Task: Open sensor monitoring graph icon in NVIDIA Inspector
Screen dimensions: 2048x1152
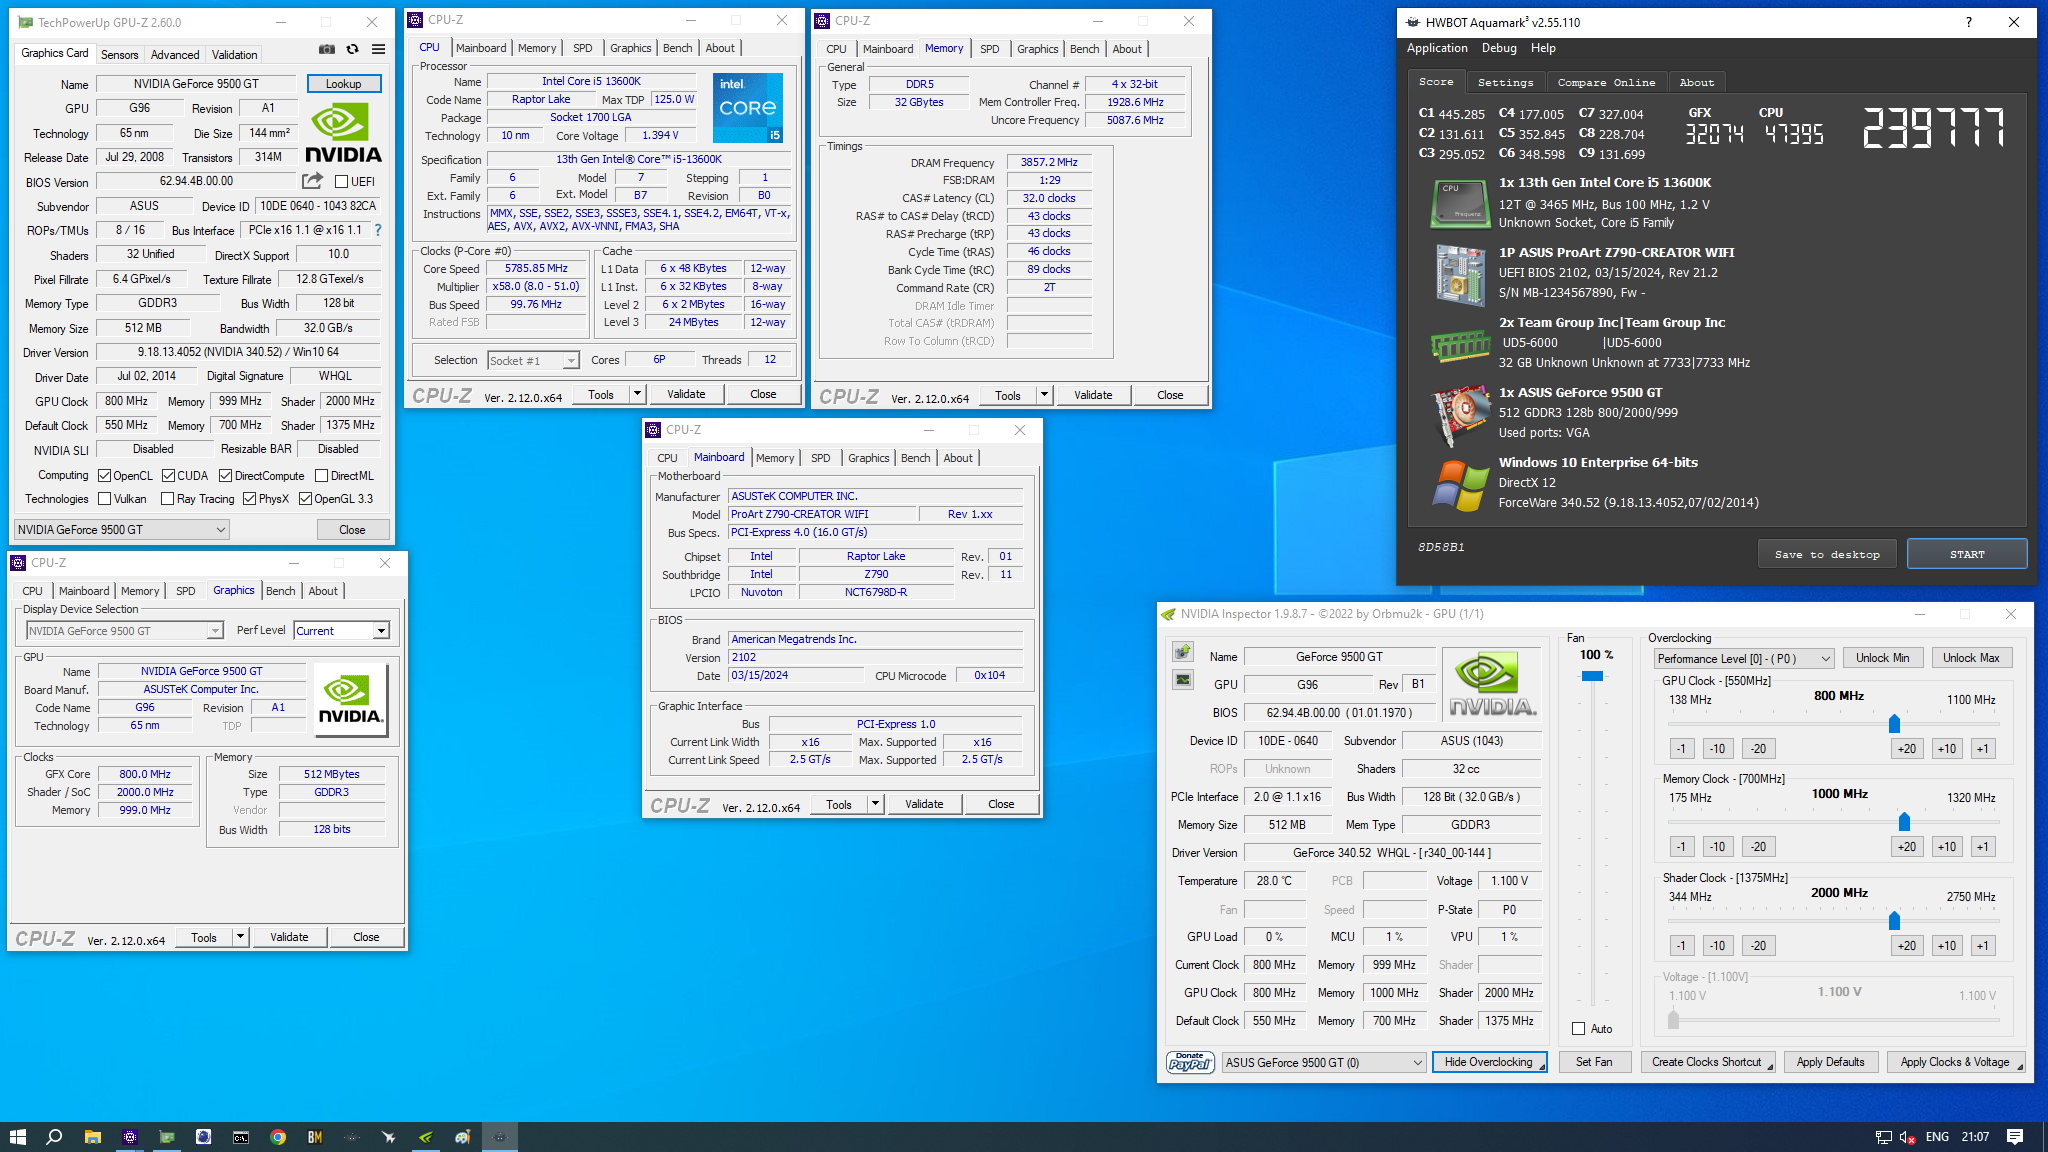Action: tap(1183, 679)
